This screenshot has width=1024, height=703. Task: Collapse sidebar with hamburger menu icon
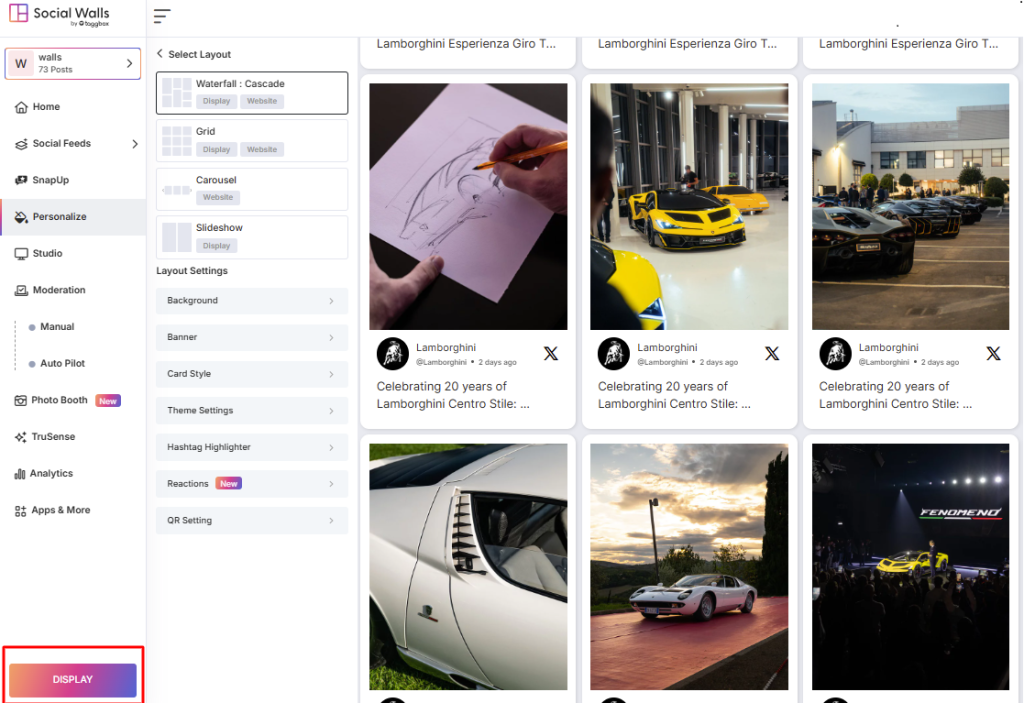(162, 16)
